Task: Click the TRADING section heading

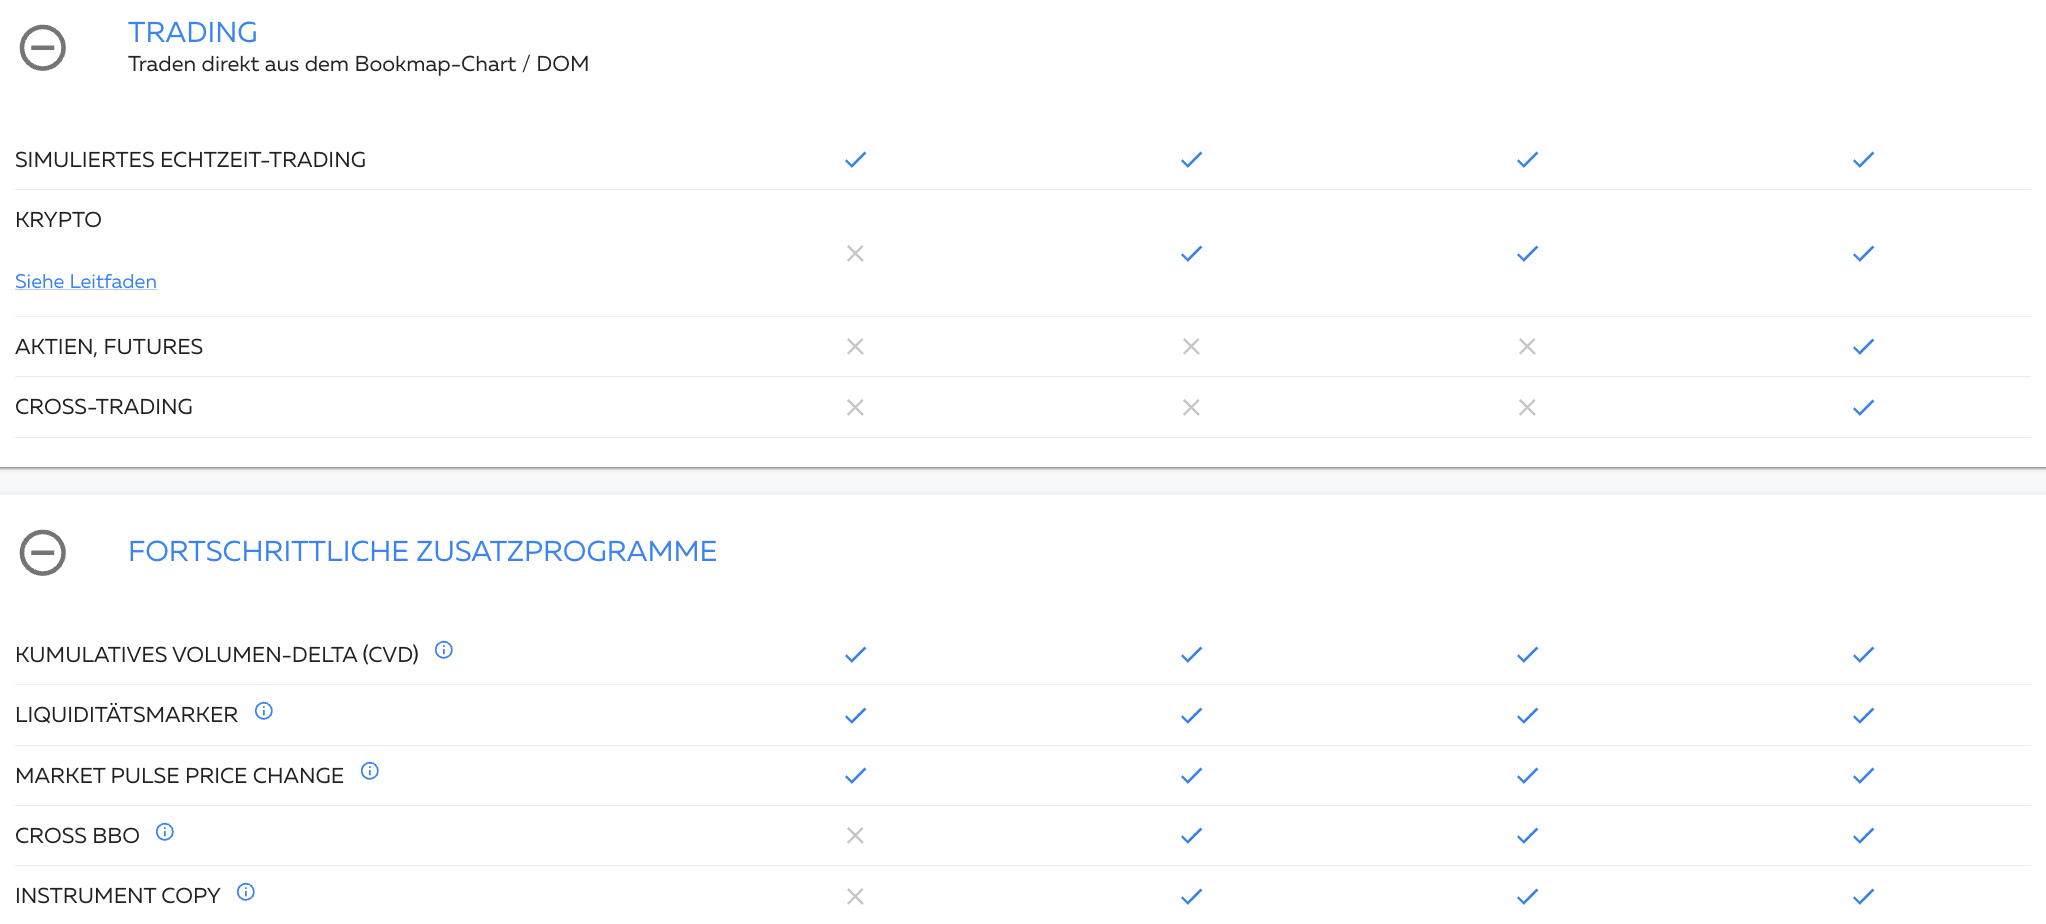Action: pyautogui.click(x=193, y=32)
